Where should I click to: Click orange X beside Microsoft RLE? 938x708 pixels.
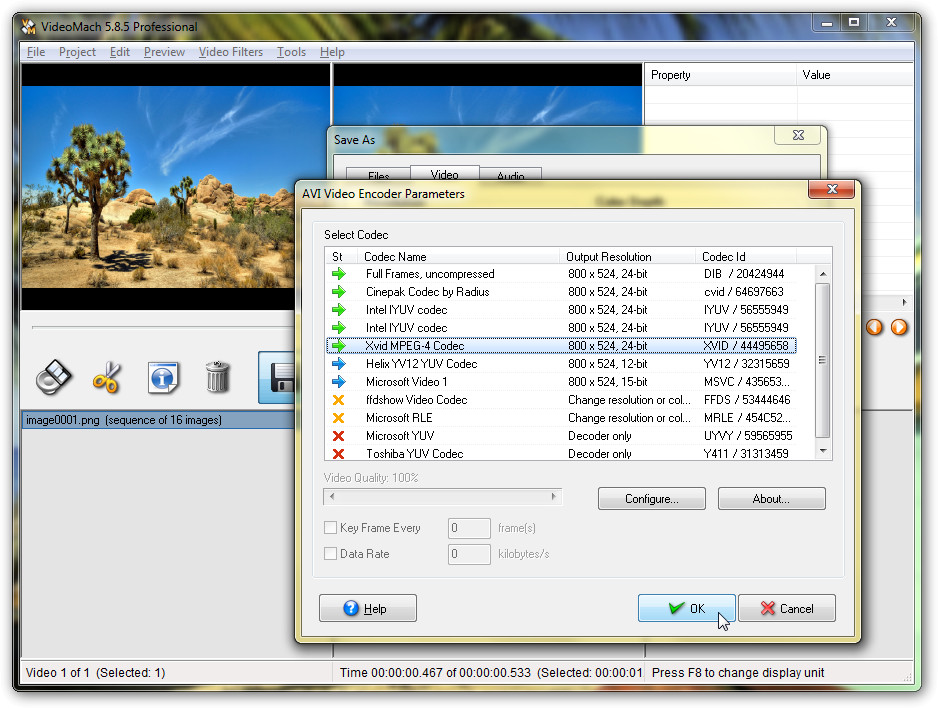(x=339, y=417)
